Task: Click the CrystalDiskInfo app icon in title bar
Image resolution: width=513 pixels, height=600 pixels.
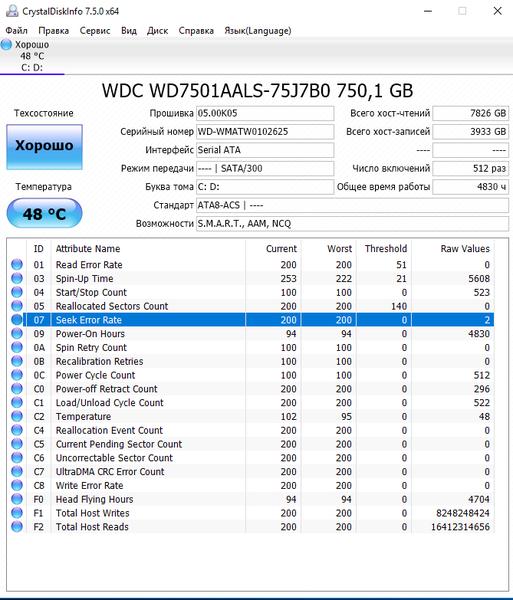Action: (x=12, y=11)
